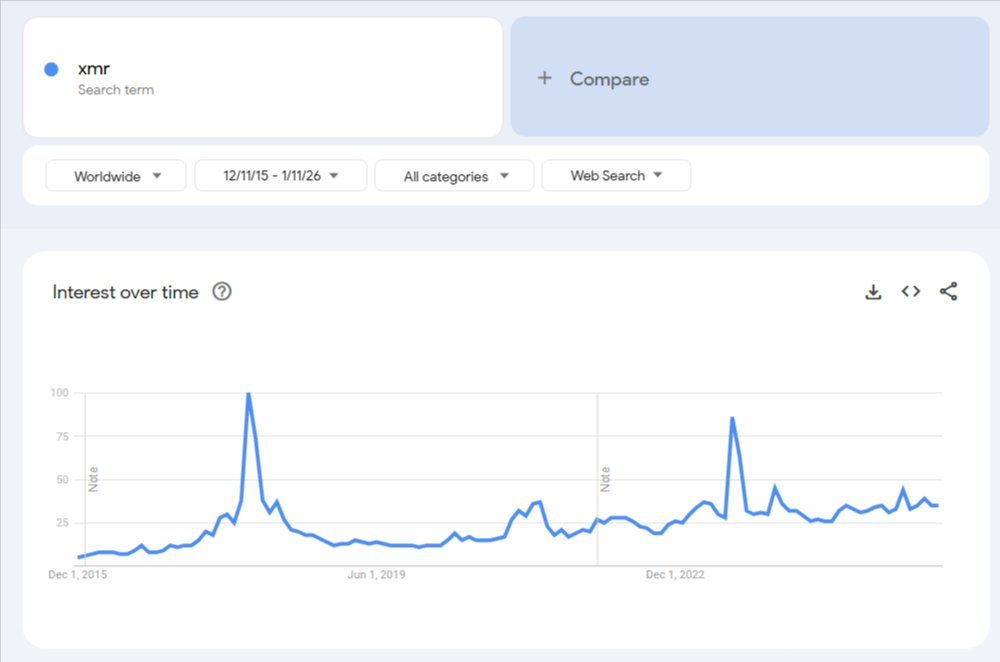Screen dimensions: 1000x662
Task: Expand the All categories dropdown
Action: tap(455, 176)
